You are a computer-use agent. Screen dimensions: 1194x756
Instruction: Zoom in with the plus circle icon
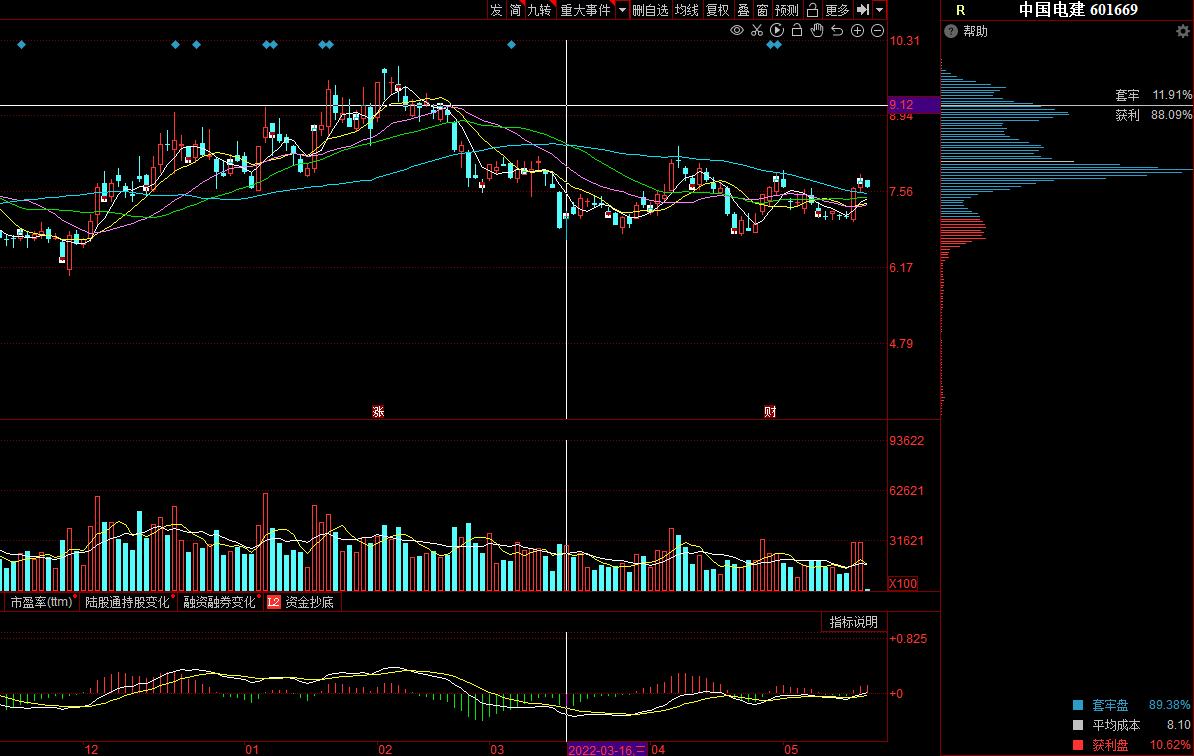[x=857, y=31]
